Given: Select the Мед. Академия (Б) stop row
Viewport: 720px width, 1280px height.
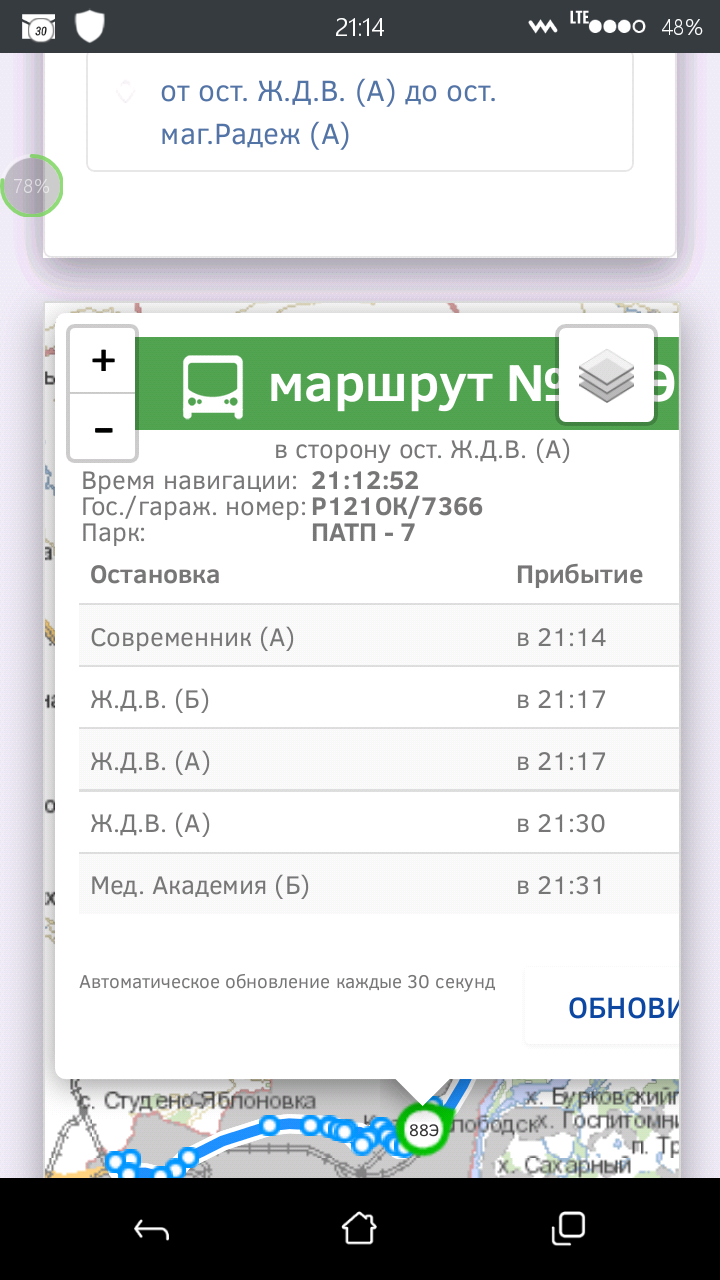Looking at the screenshot, I should click(x=379, y=885).
